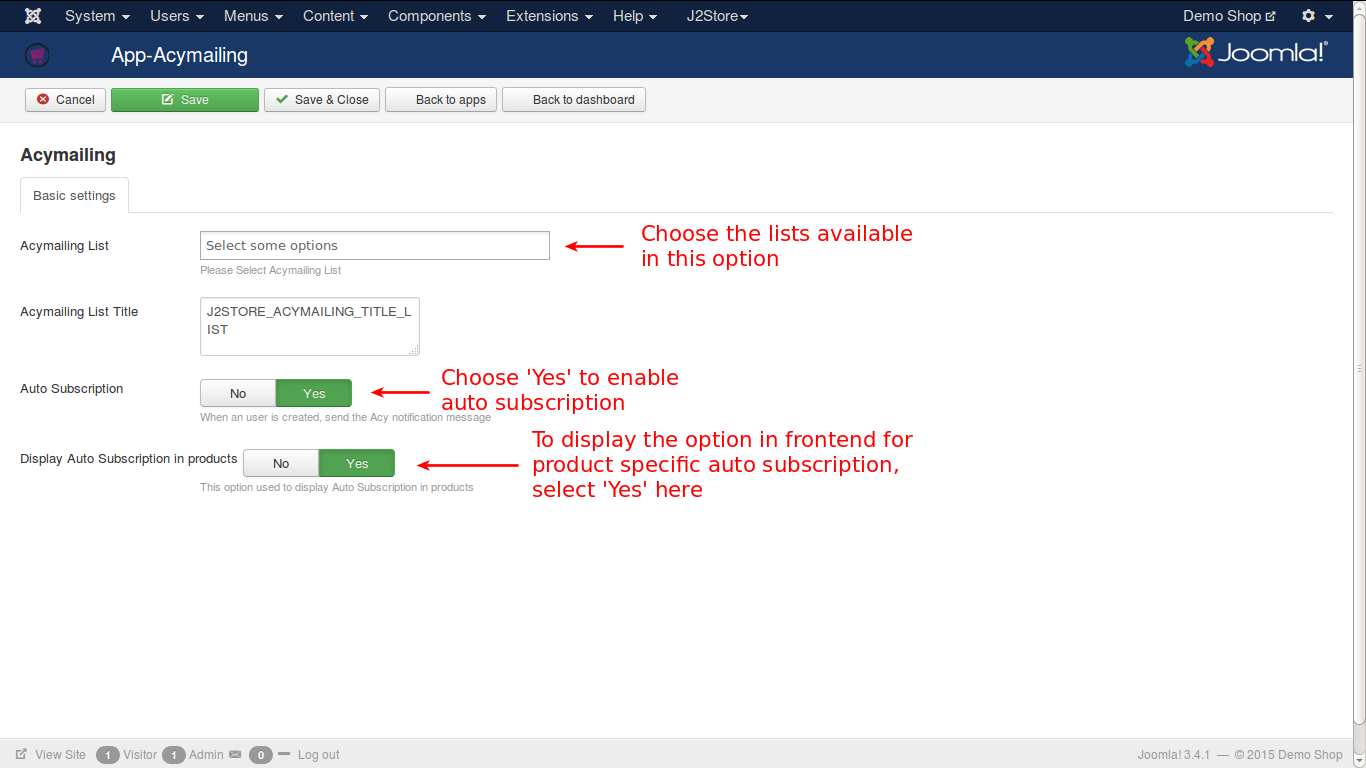Image resolution: width=1366 pixels, height=768 pixels.
Task: Set Display Auto Subscription in products to Yes
Action: click(357, 463)
